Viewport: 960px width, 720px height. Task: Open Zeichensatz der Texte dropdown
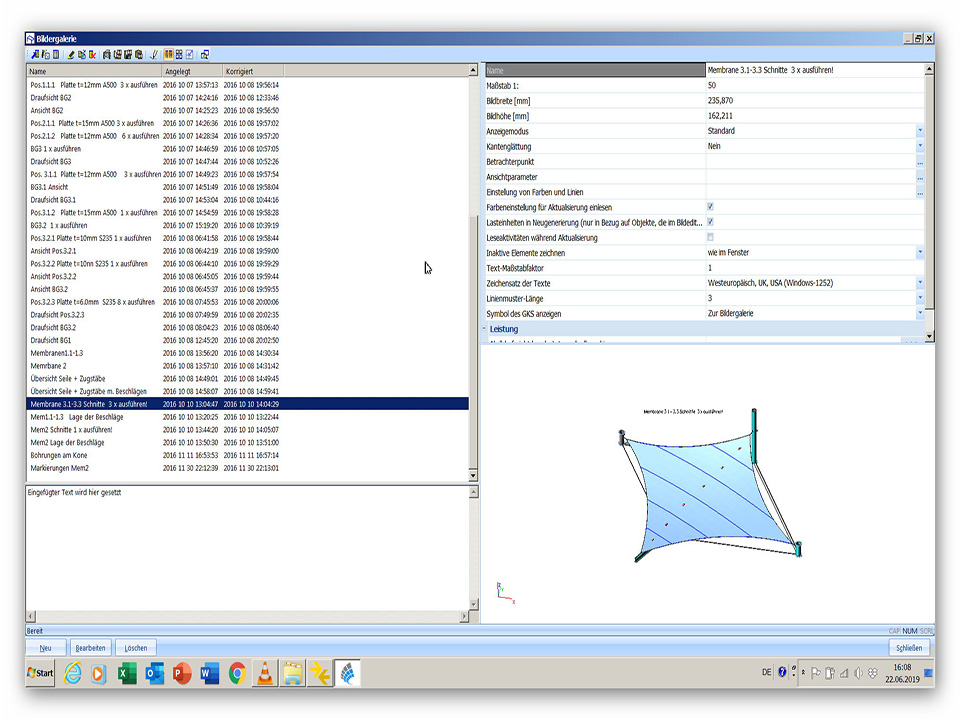click(919, 283)
